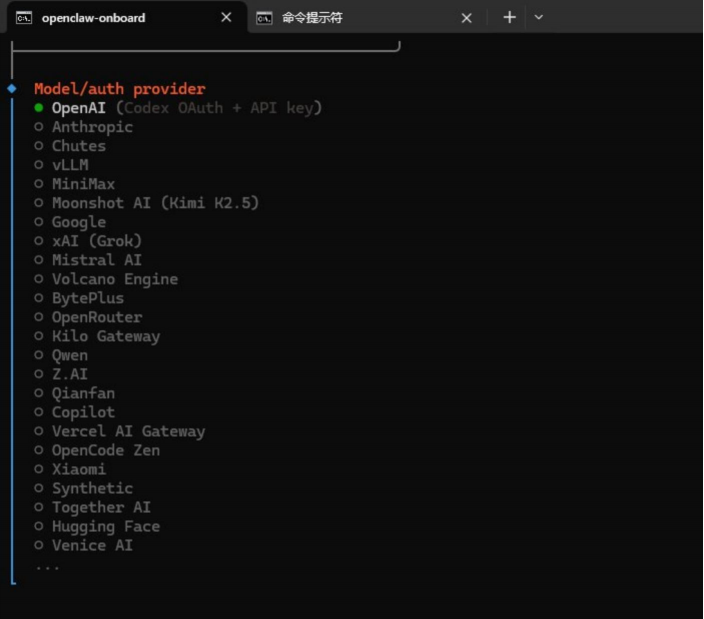Choose the OpenRouter provider option
704x619 pixels.
click(39, 317)
